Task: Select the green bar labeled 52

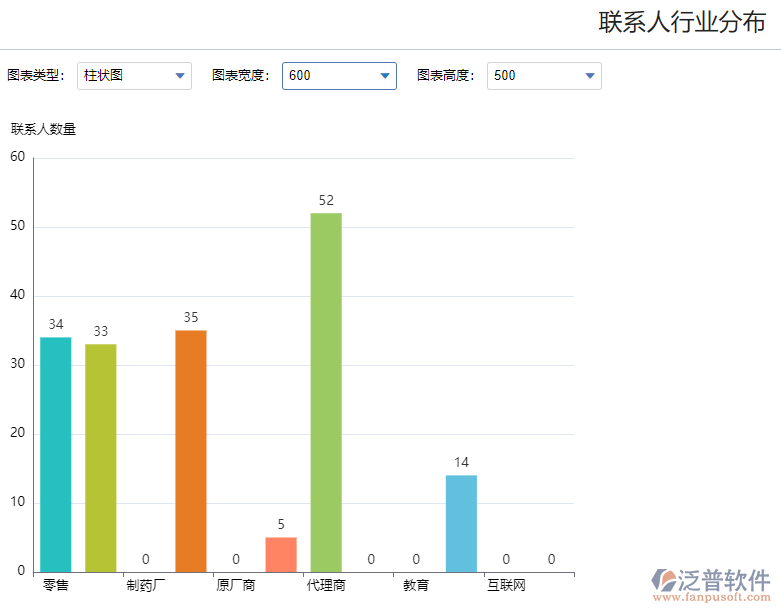Action: pyautogui.click(x=326, y=392)
